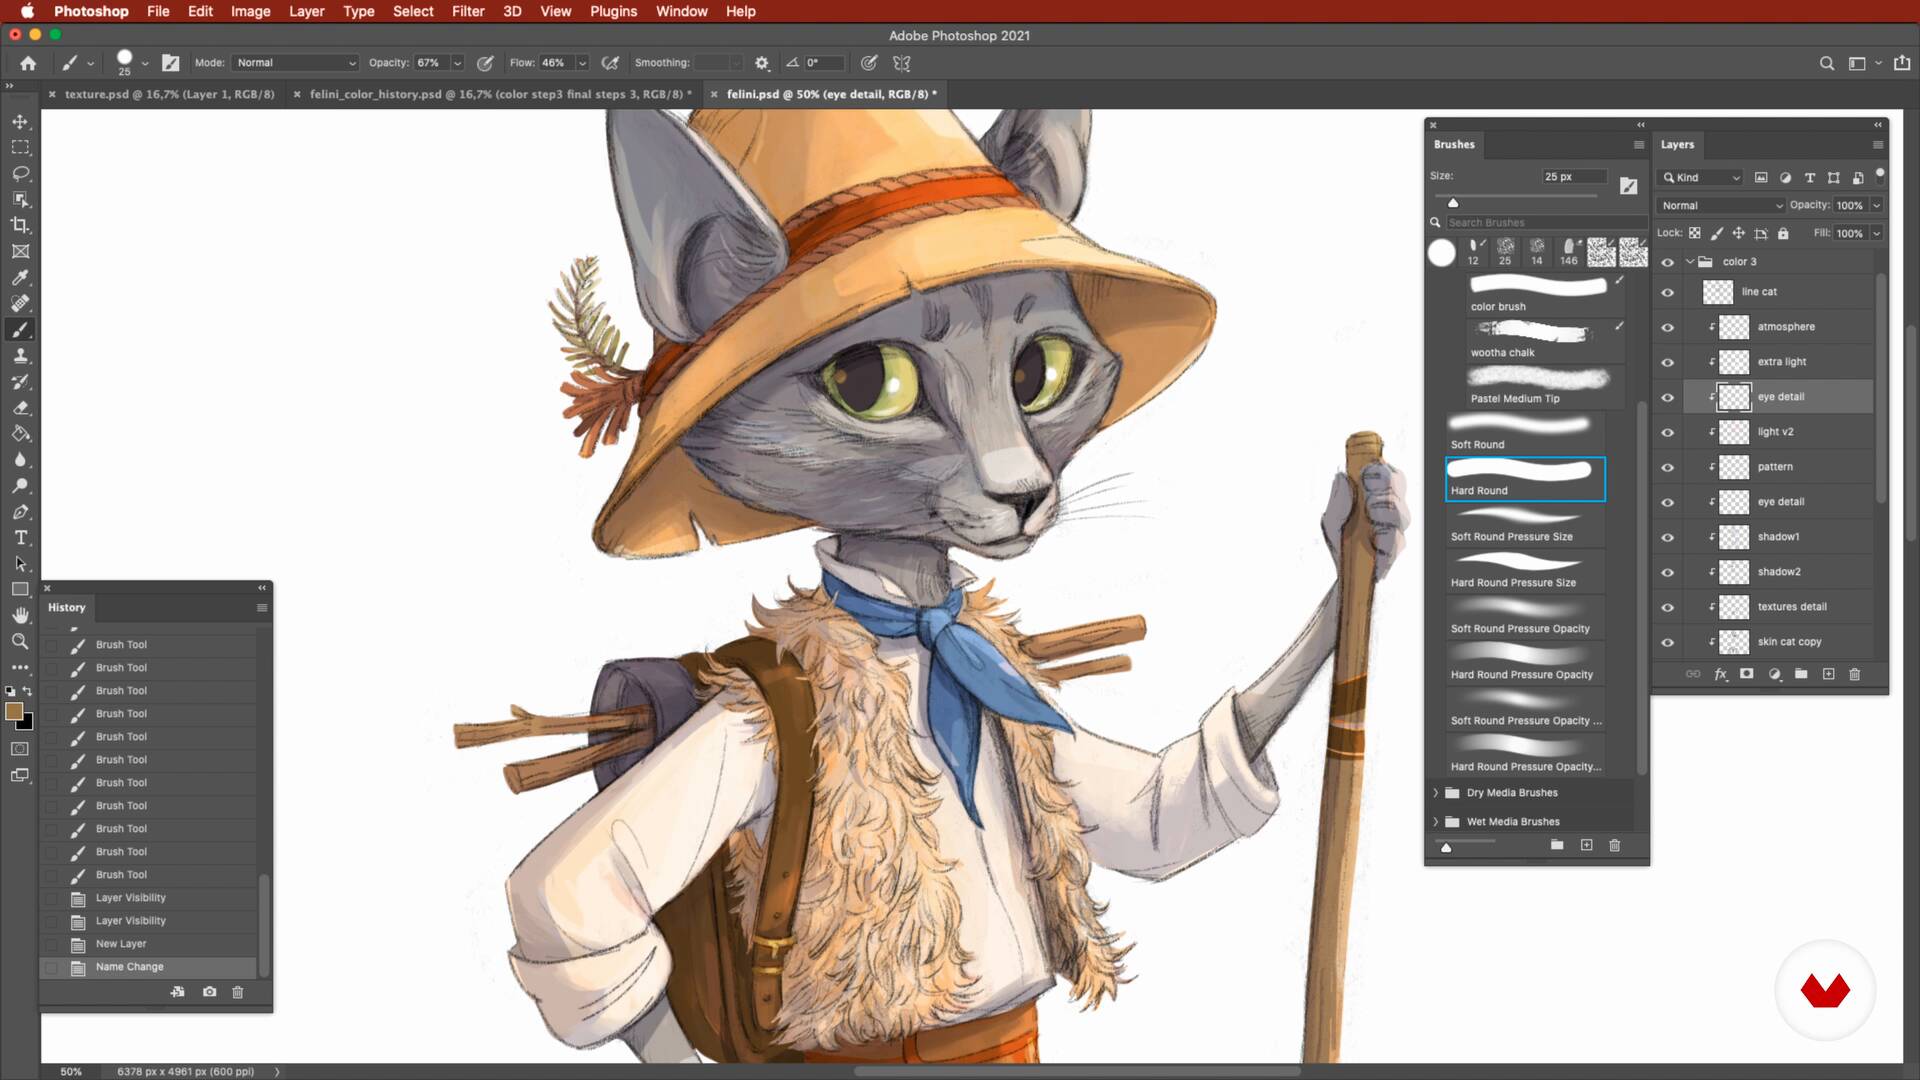Select the Hard Round brush preset
This screenshot has height=1080, width=1920.
click(1525, 479)
